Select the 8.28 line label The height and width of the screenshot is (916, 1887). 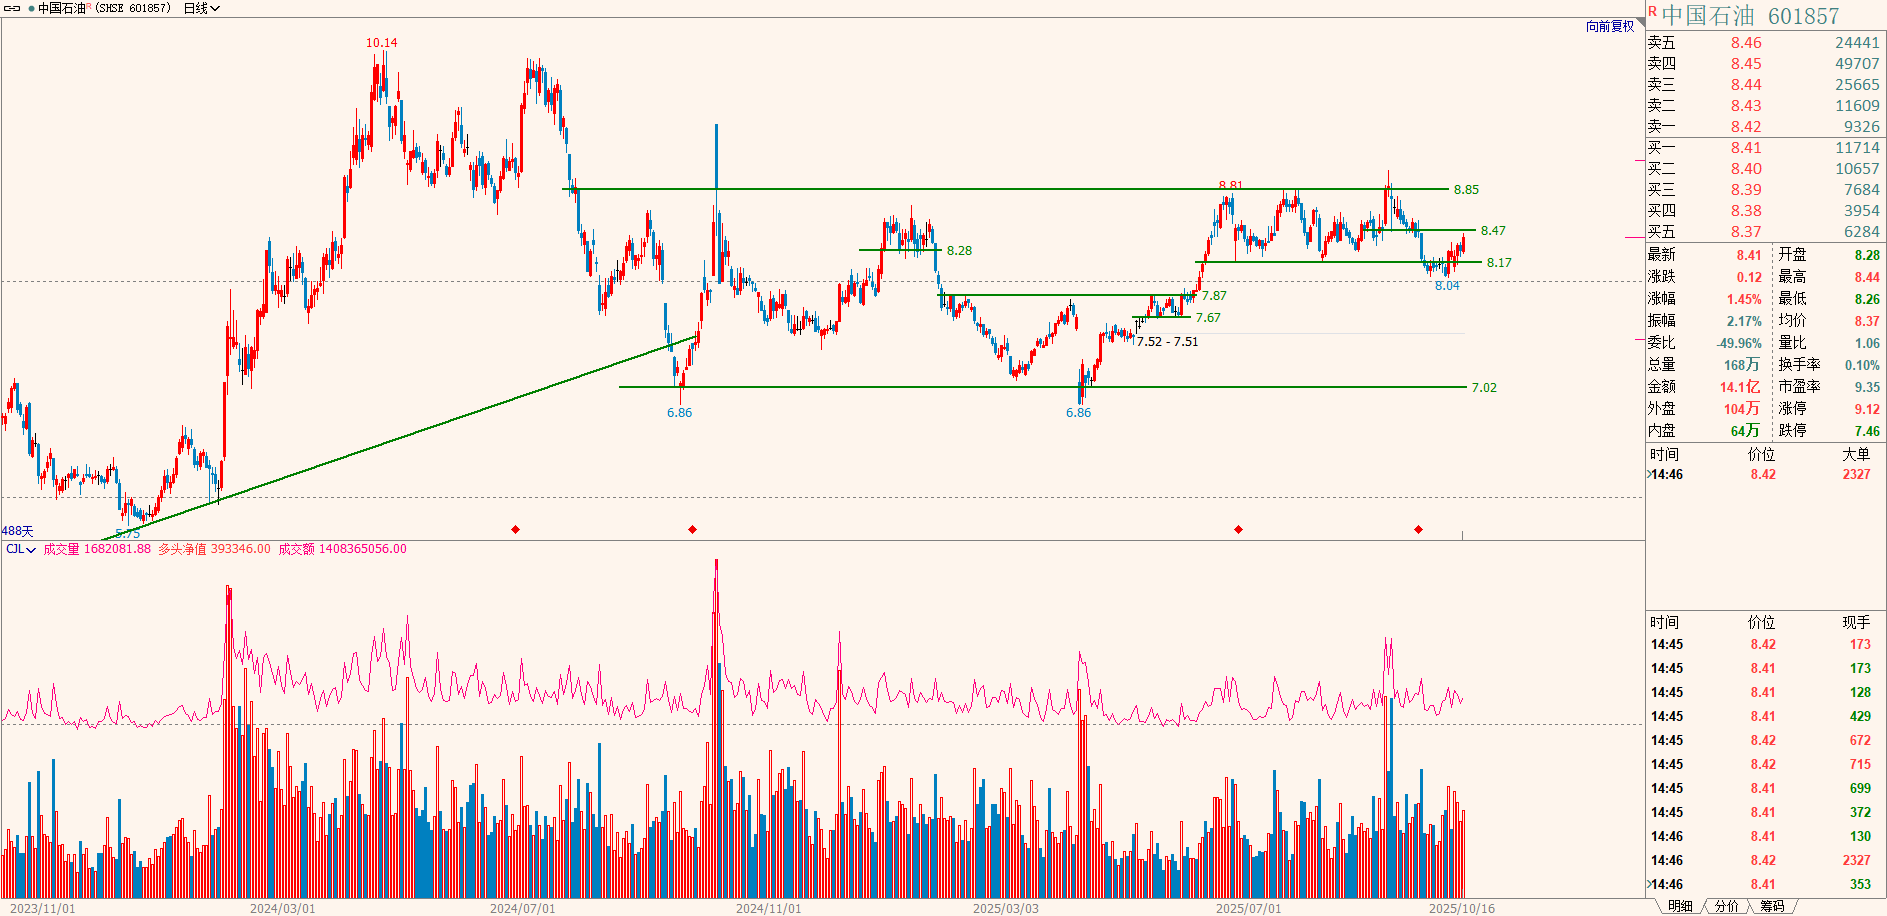pos(959,251)
